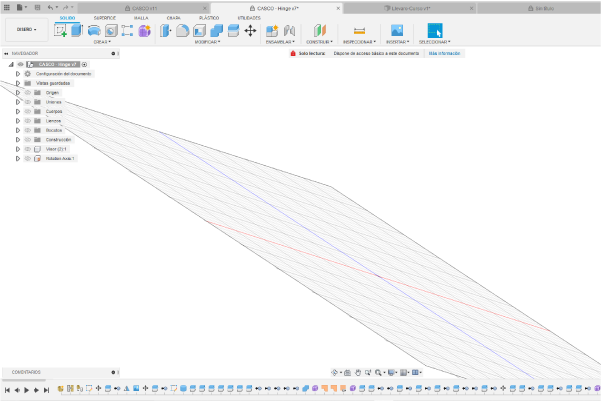Close the CASCO v11 tab
Image resolution: width=601 pixels, height=401 pixels.
(205, 8)
